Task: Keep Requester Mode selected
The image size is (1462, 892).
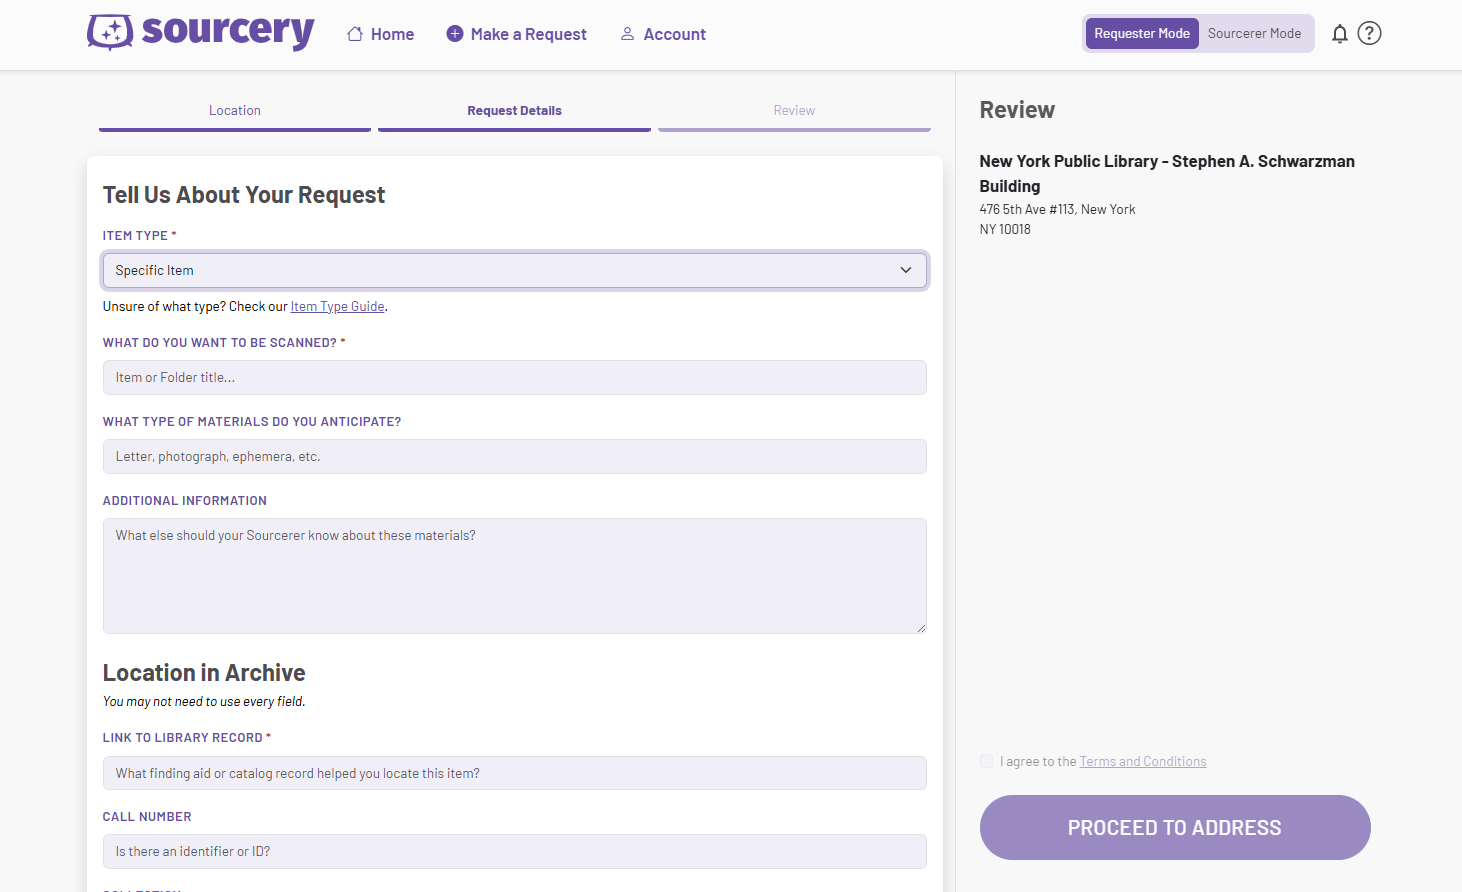Action: click(1141, 33)
